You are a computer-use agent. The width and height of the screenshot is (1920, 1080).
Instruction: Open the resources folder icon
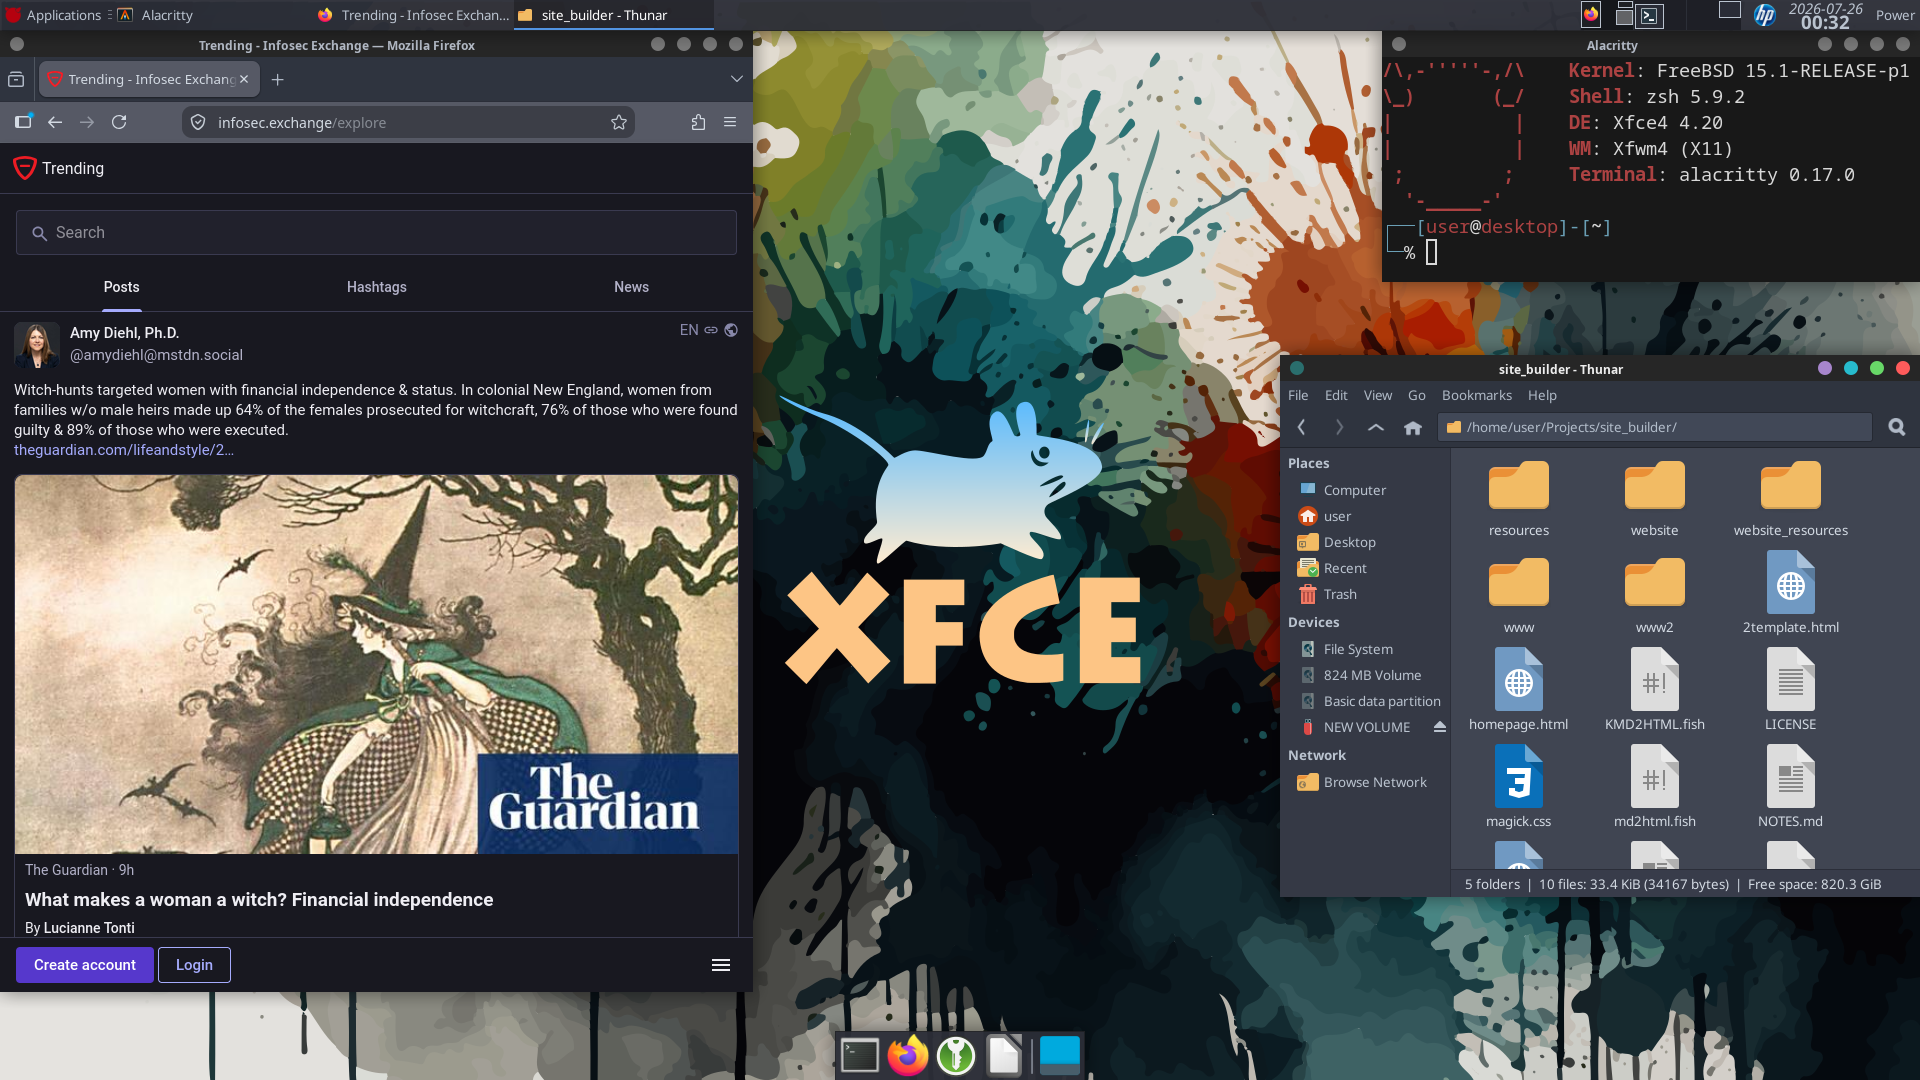(x=1519, y=486)
